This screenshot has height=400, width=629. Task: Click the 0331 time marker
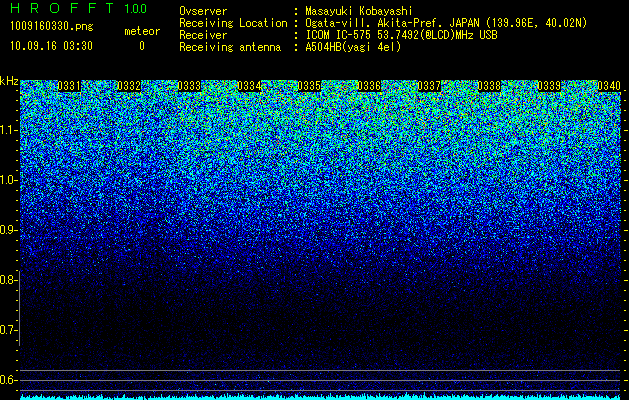point(69,86)
